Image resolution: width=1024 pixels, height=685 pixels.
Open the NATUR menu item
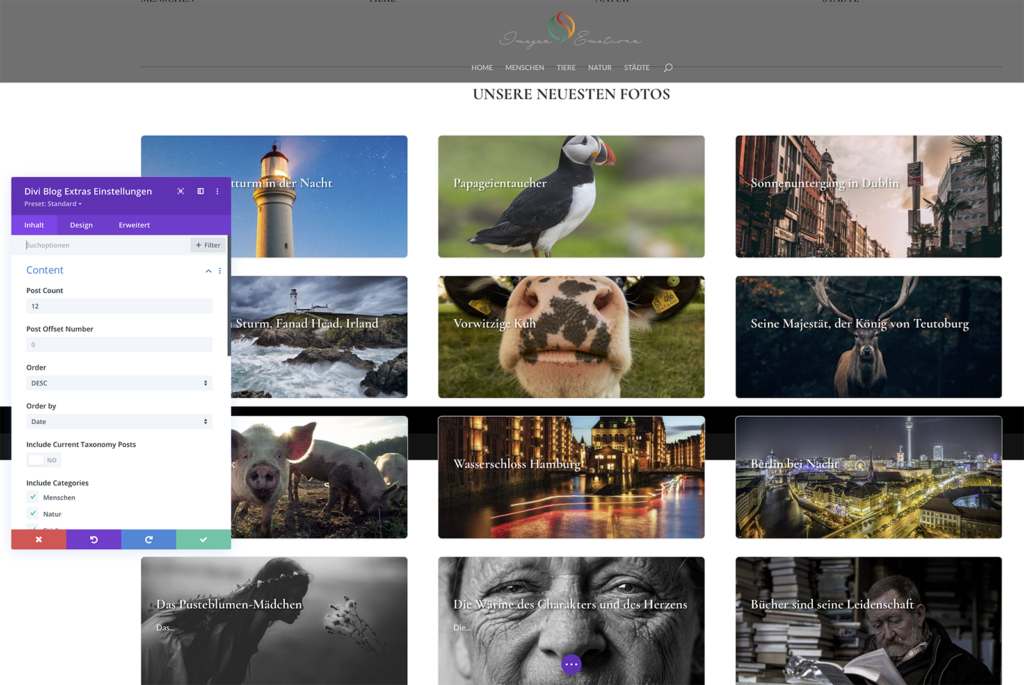pyautogui.click(x=600, y=67)
